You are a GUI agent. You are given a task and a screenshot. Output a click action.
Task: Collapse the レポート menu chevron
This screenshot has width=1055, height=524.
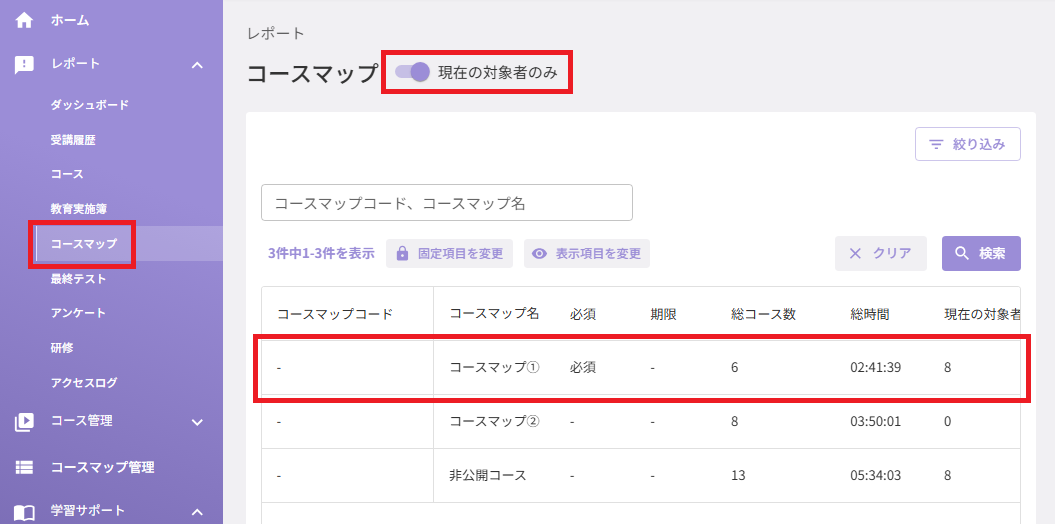pos(197,65)
